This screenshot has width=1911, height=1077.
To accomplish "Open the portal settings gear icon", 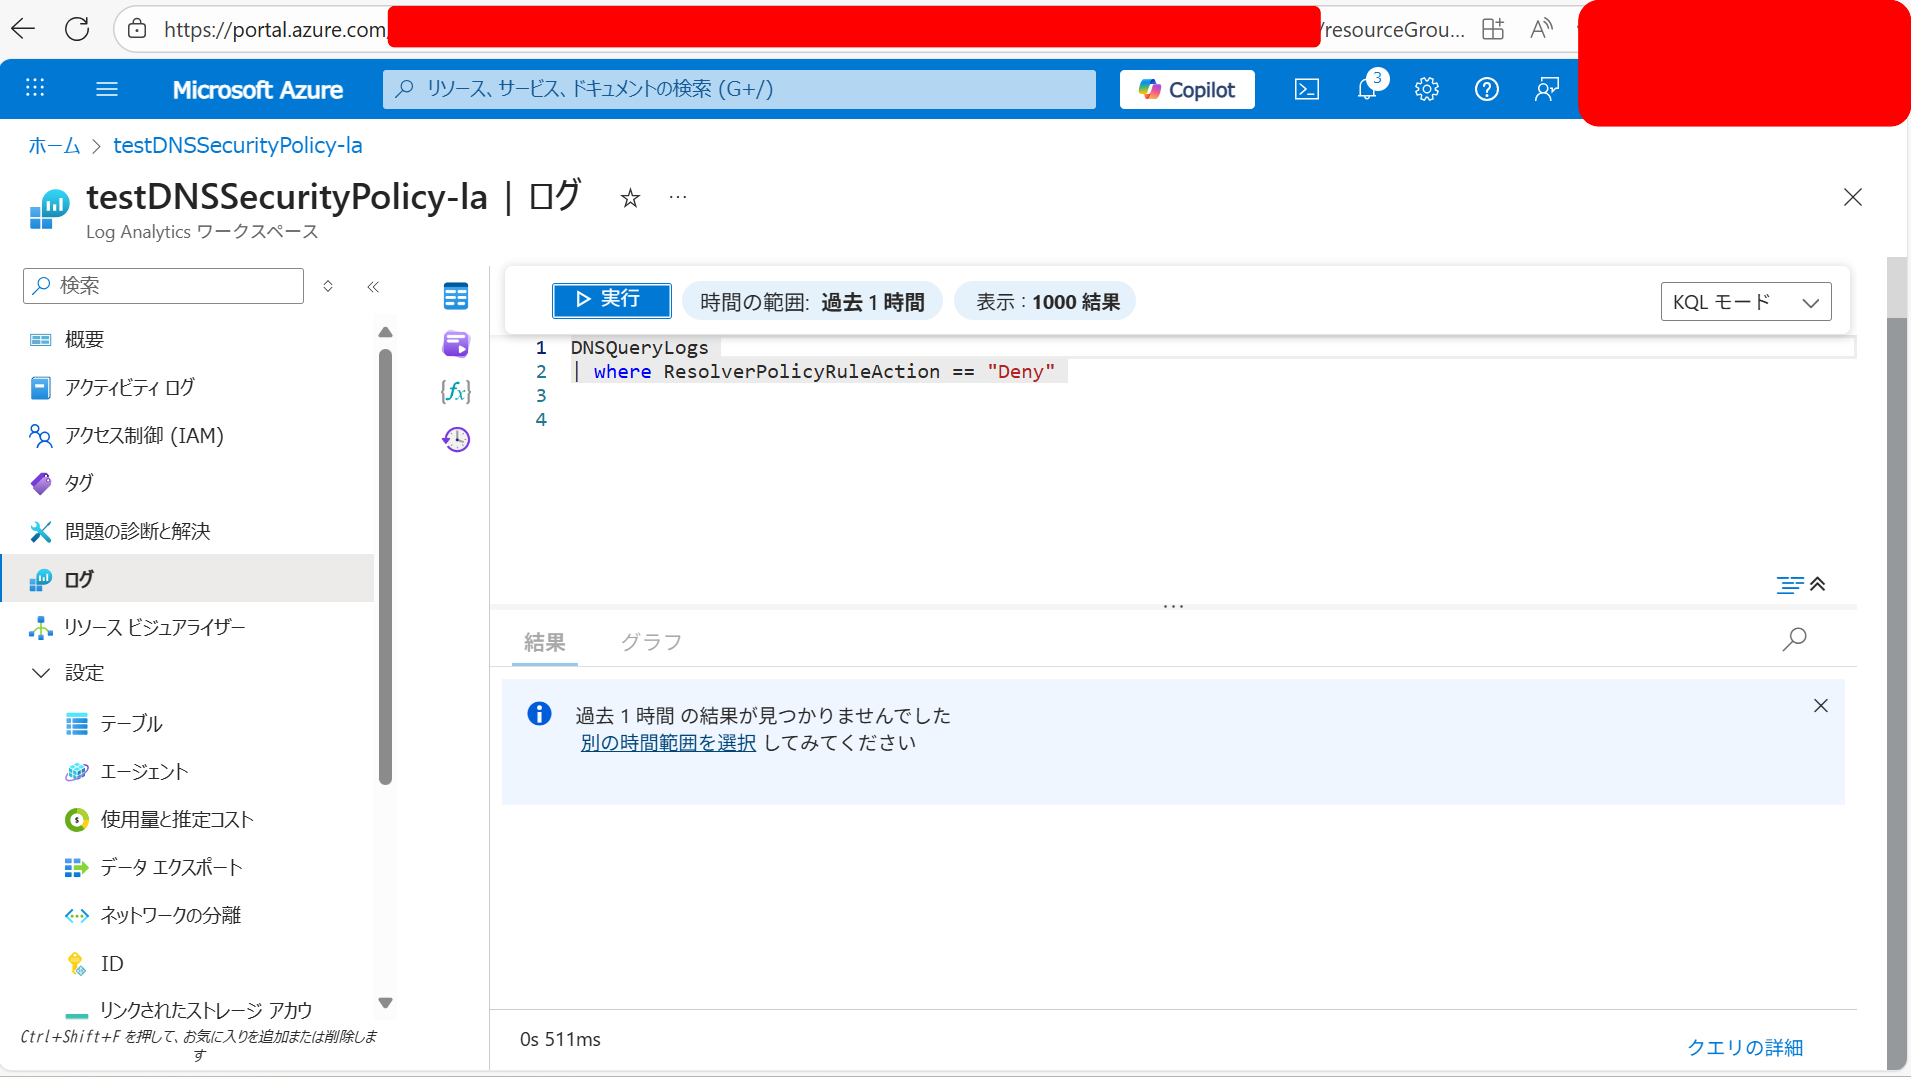I will 1426,89.
